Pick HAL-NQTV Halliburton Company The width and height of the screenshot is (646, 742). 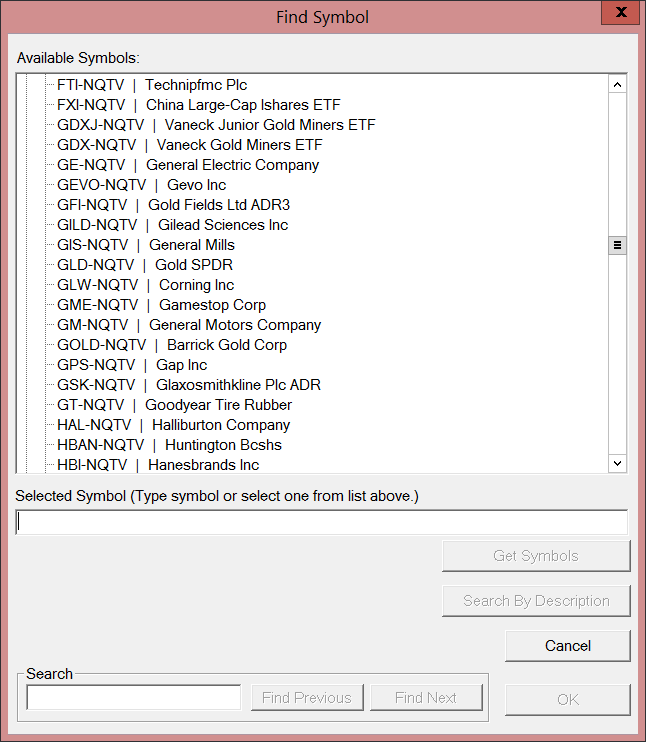(x=173, y=424)
